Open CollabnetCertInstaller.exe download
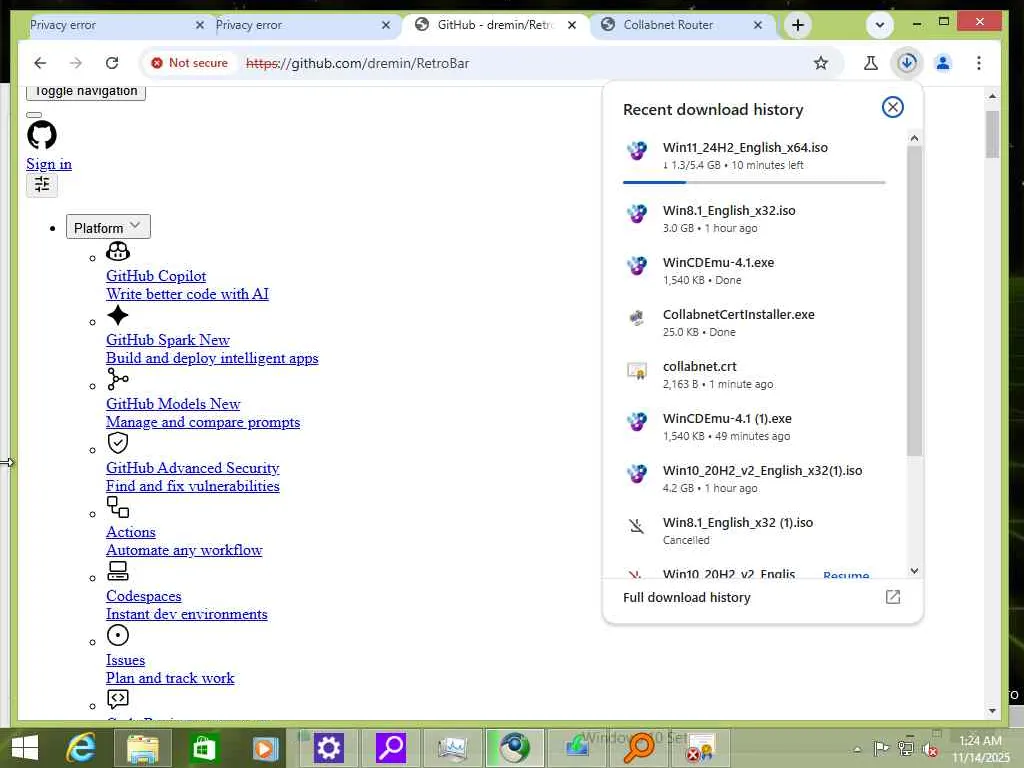 [x=754, y=323]
